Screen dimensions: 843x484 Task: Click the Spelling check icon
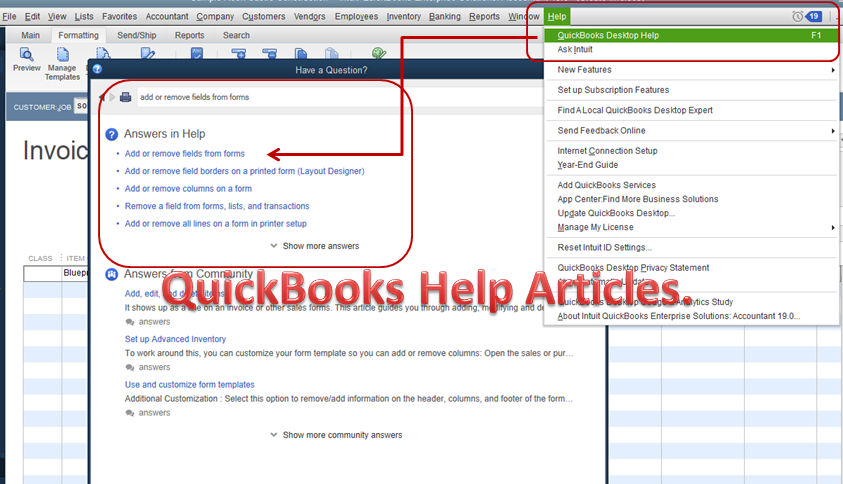coord(197,53)
